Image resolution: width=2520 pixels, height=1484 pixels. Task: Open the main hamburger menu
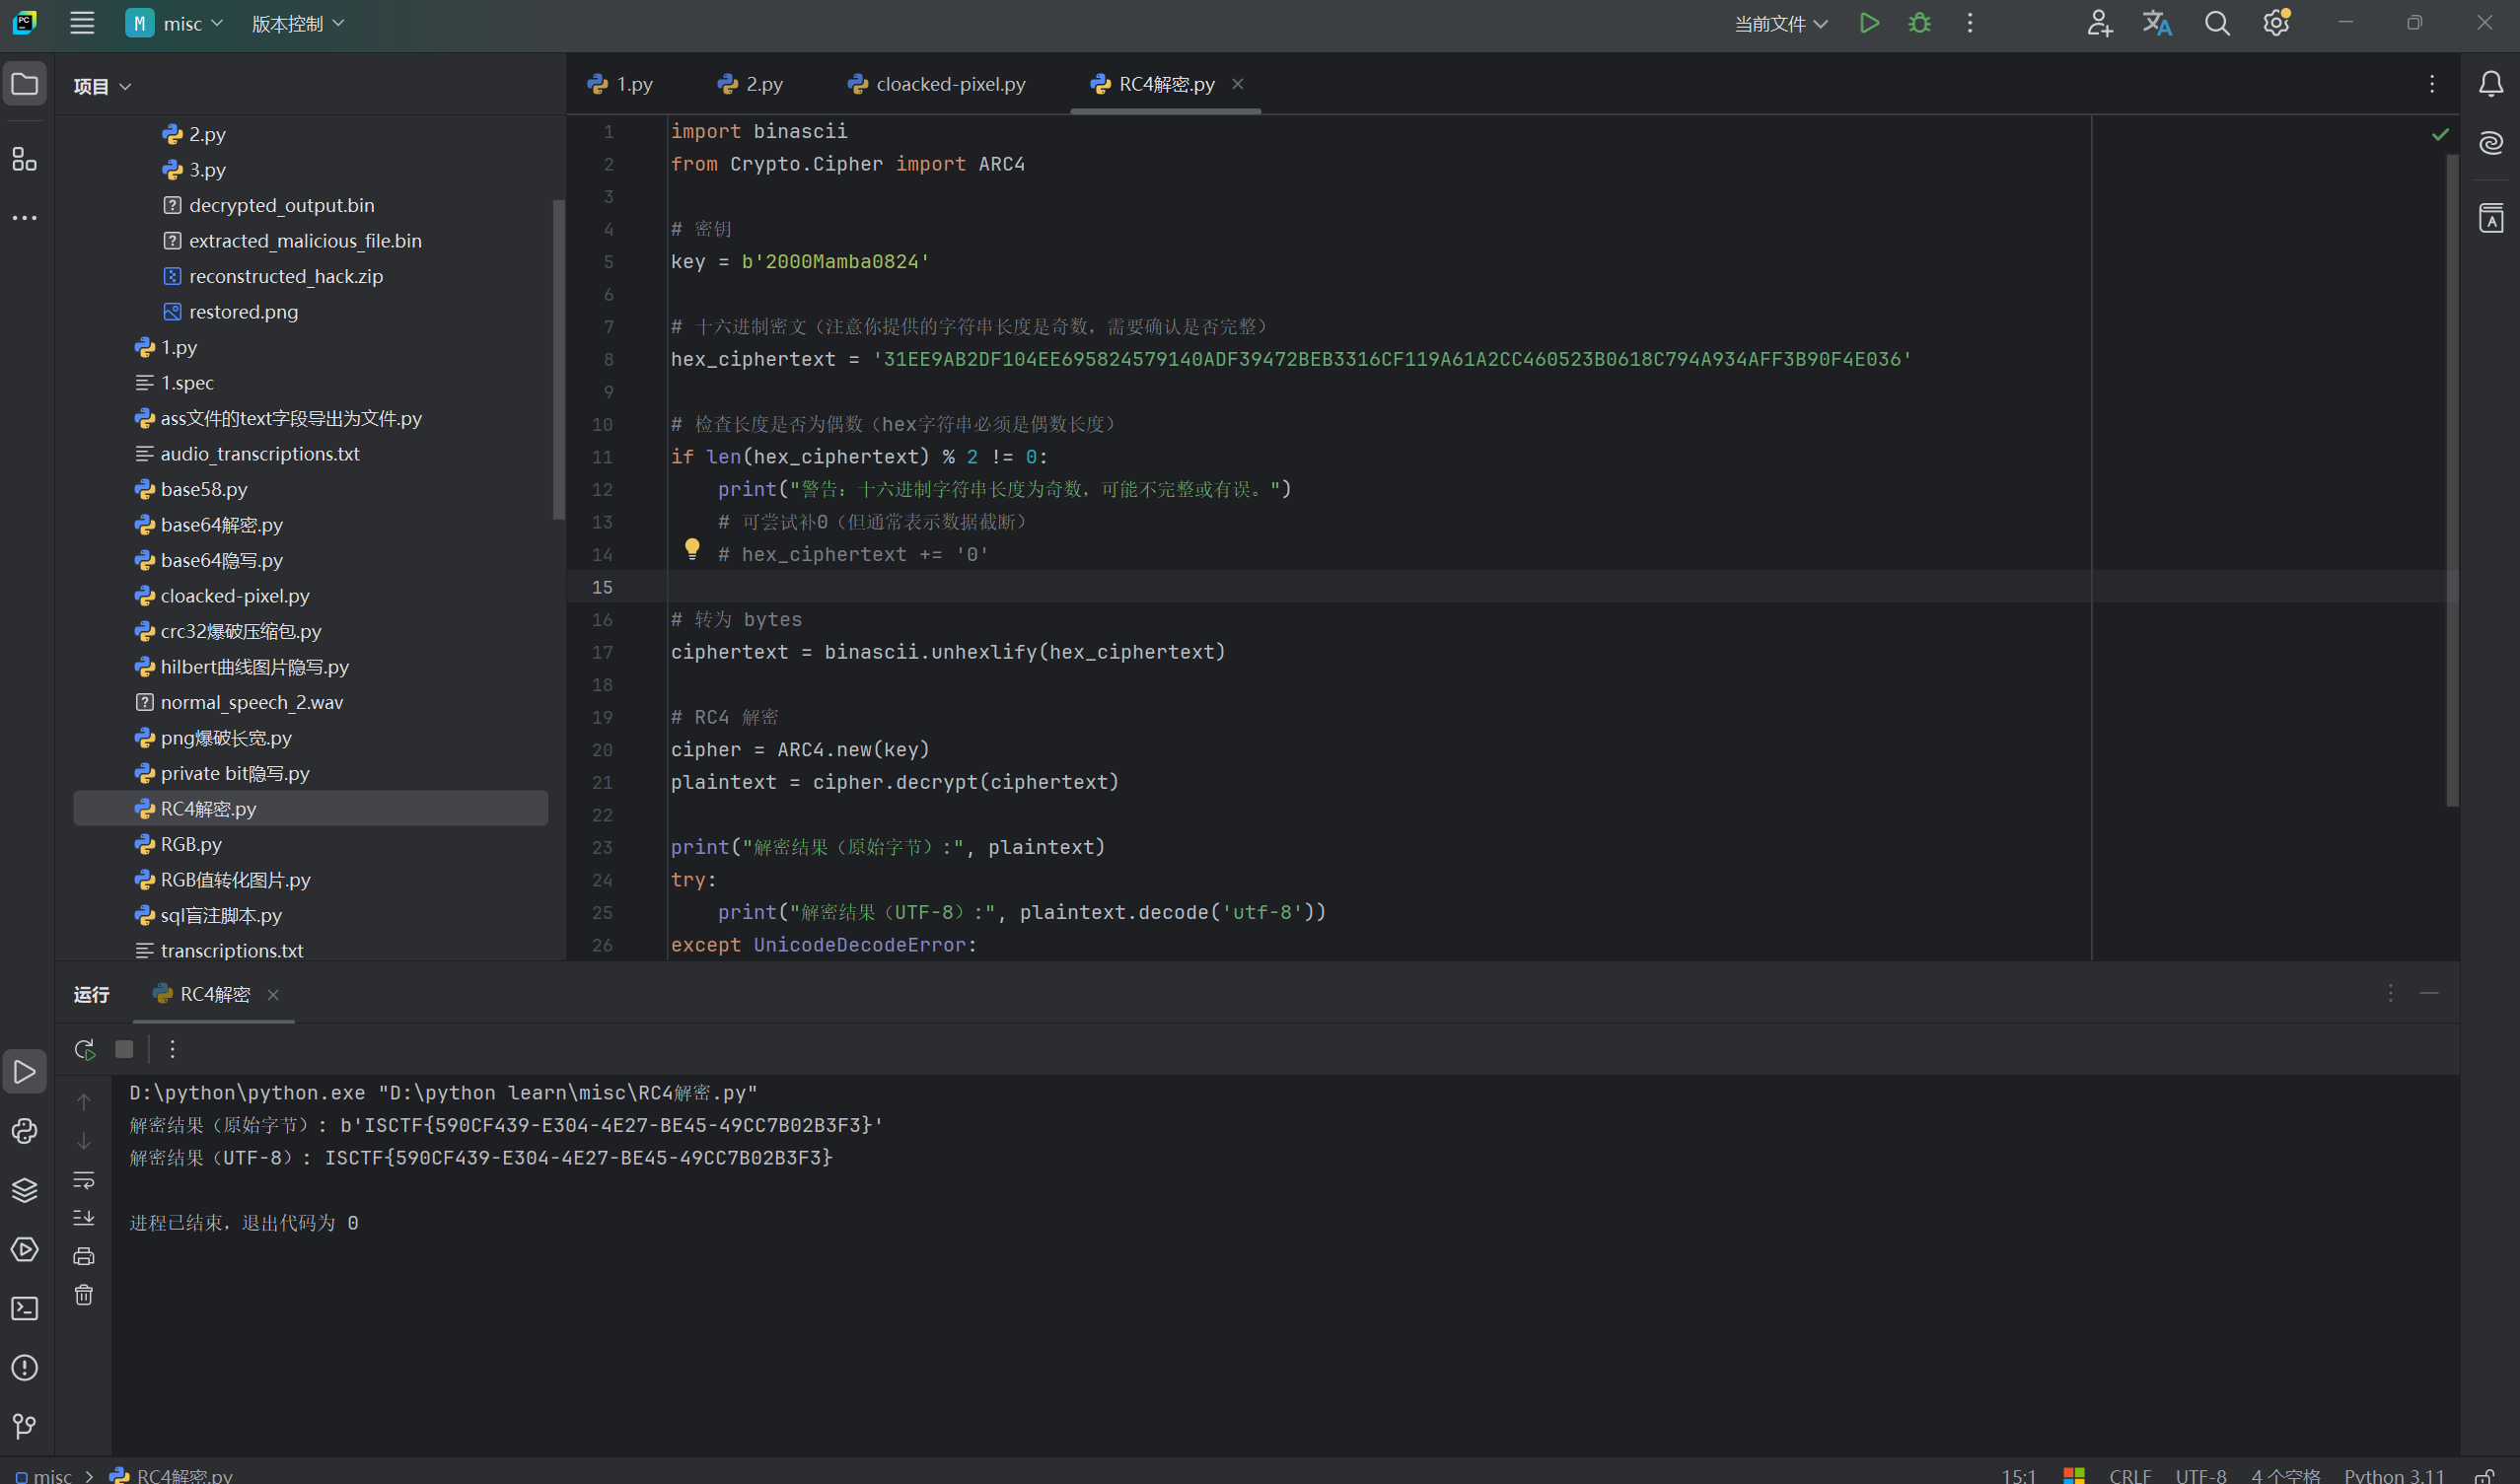(82, 23)
